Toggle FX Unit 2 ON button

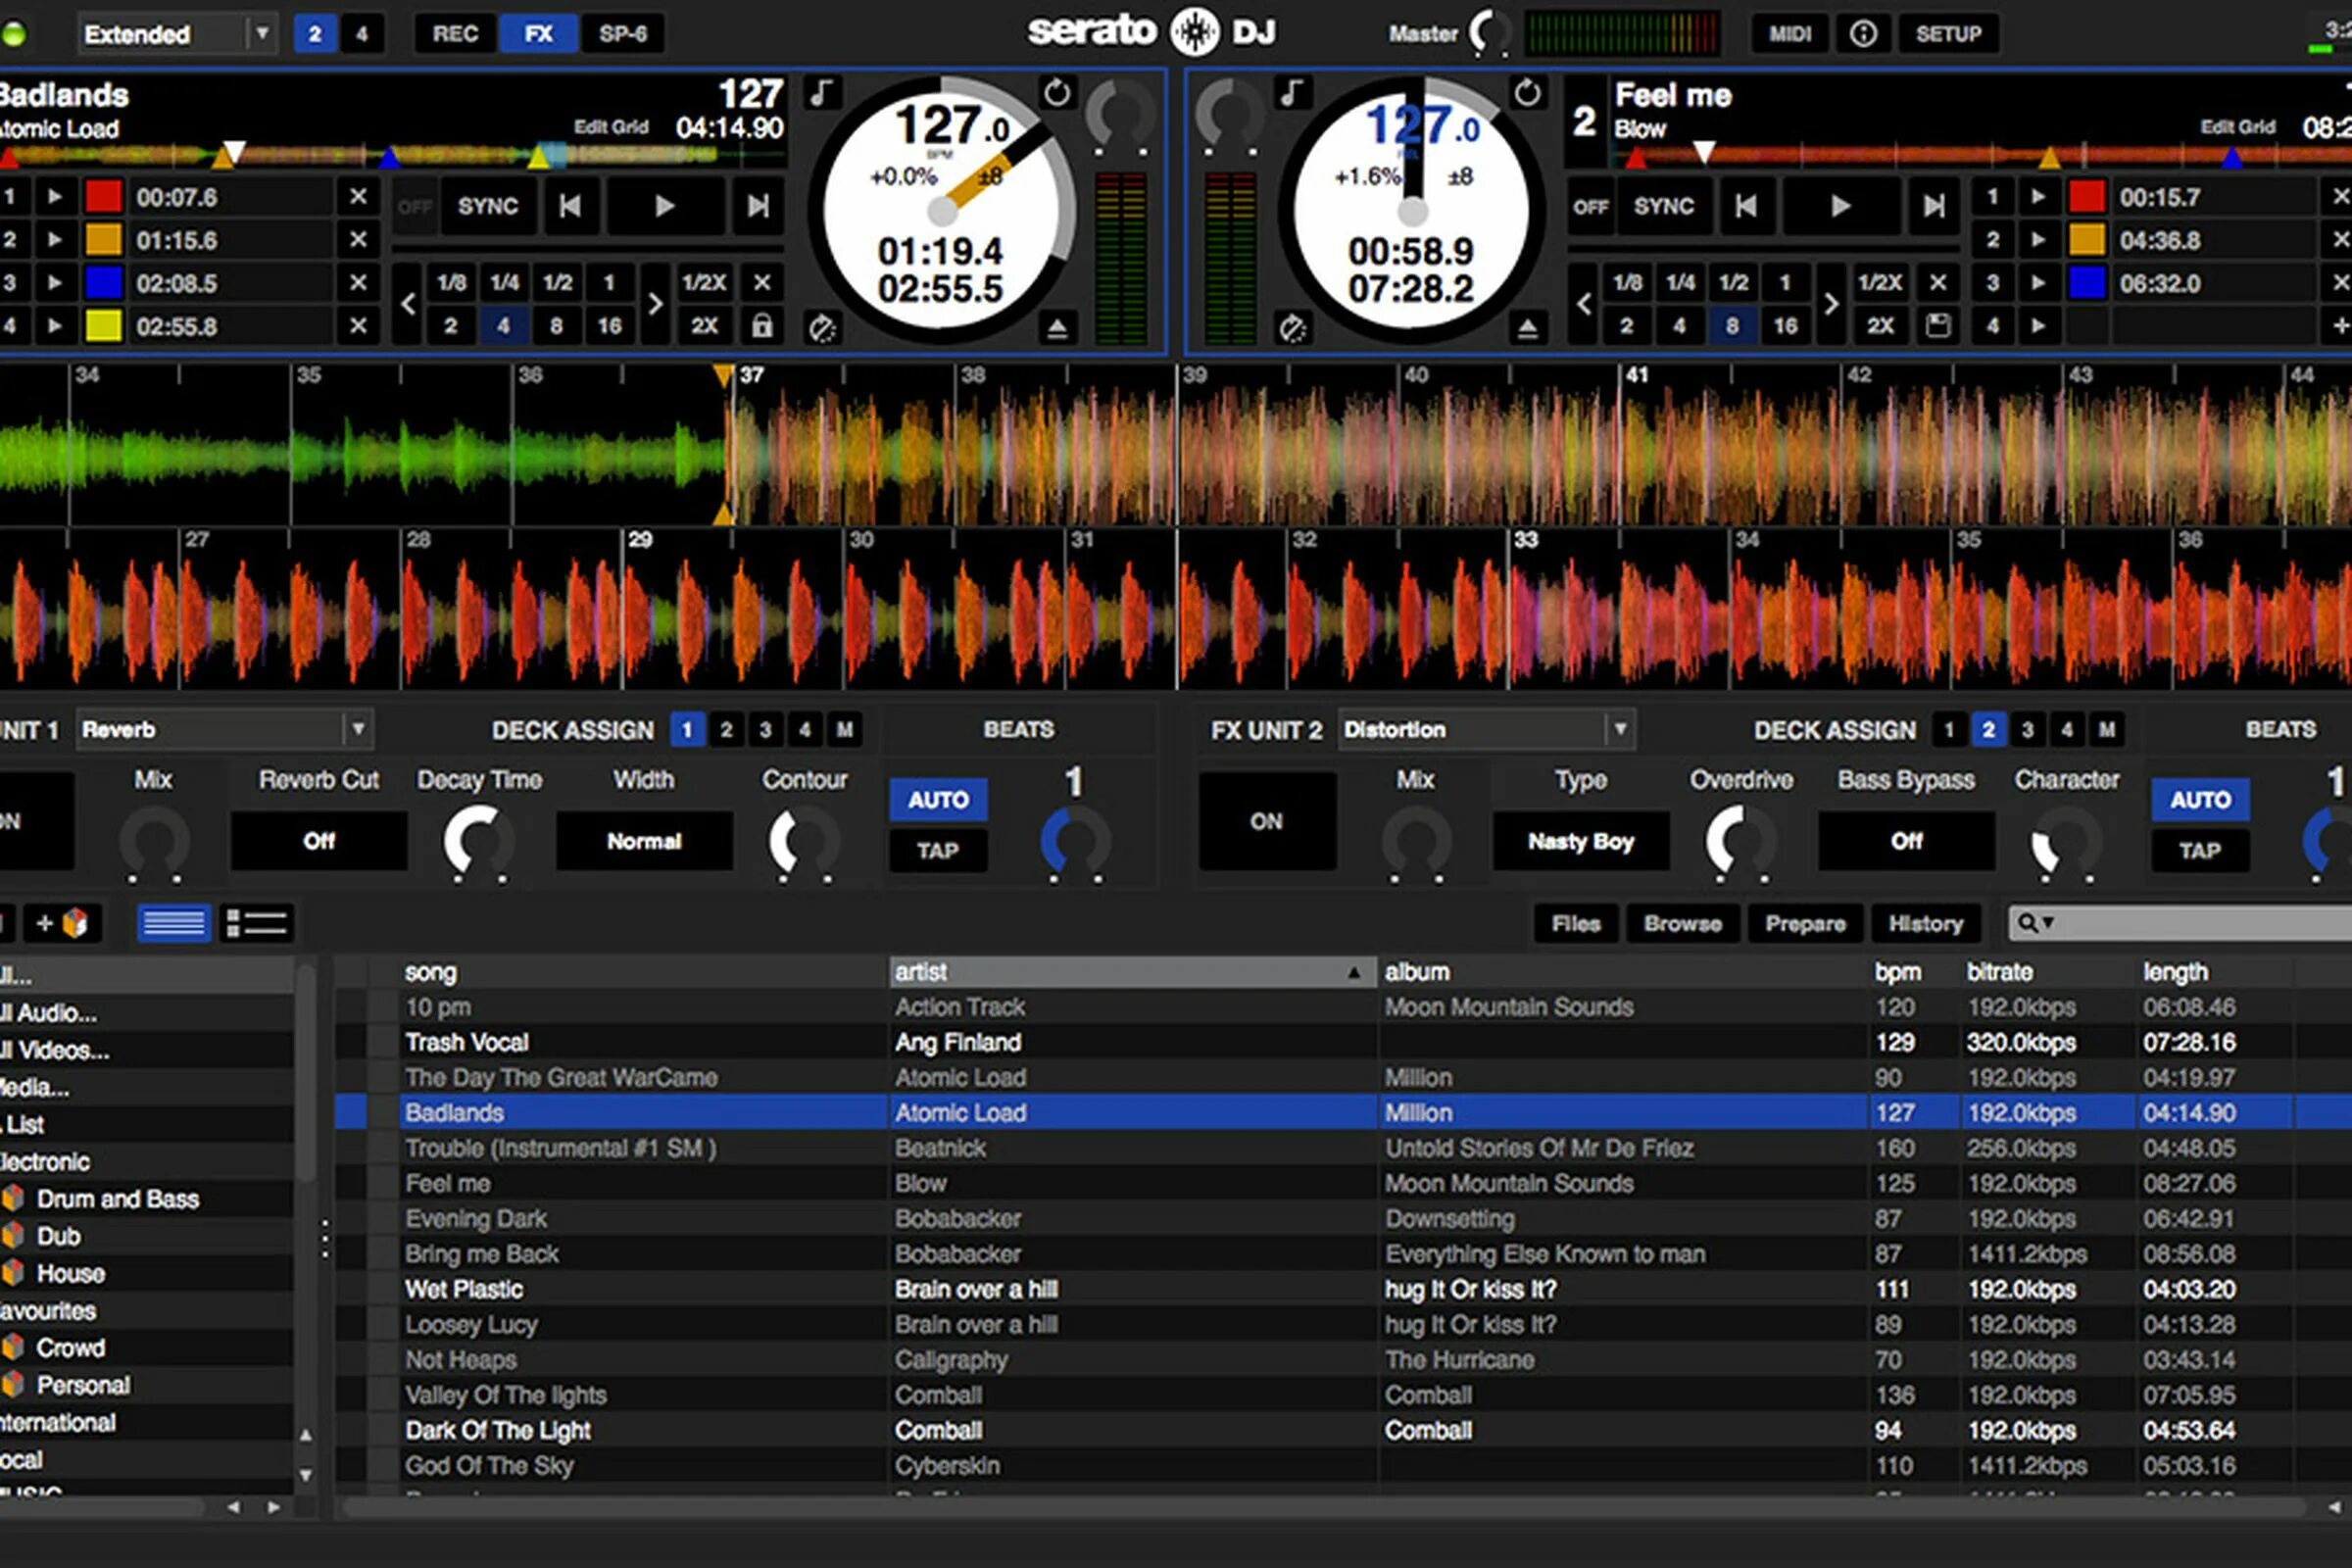(1267, 821)
